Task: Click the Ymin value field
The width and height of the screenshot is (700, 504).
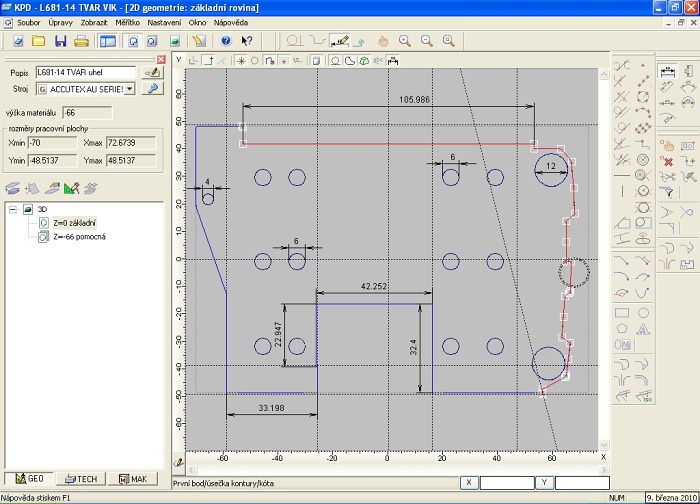Action: pos(52,160)
